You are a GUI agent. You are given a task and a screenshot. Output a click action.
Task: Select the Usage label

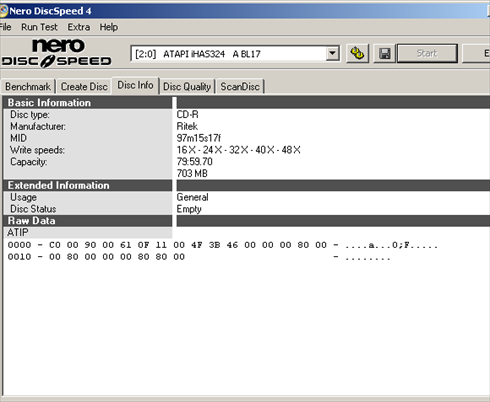pos(23,197)
